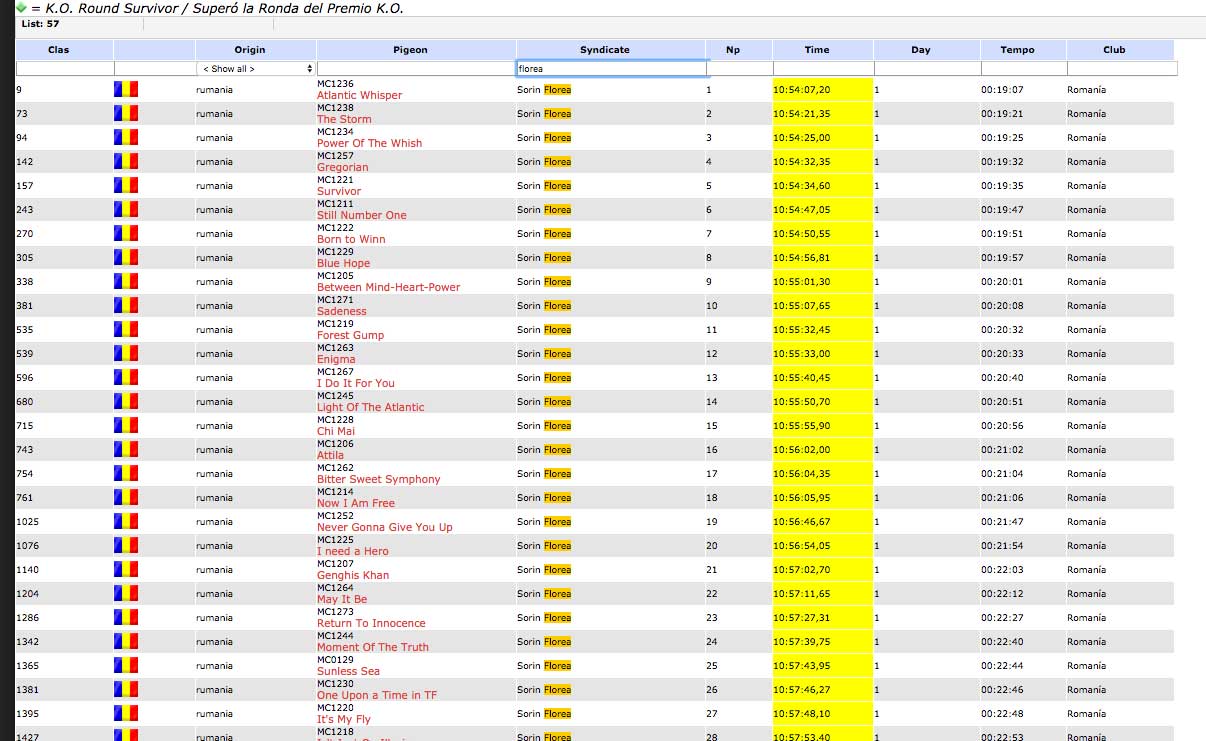Sort by the Pigeon column header
This screenshot has width=1206, height=741.
point(410,49)
